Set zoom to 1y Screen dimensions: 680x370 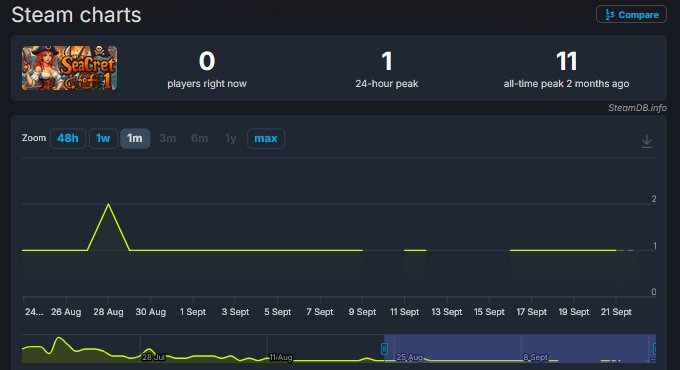(x=231, y=138)
